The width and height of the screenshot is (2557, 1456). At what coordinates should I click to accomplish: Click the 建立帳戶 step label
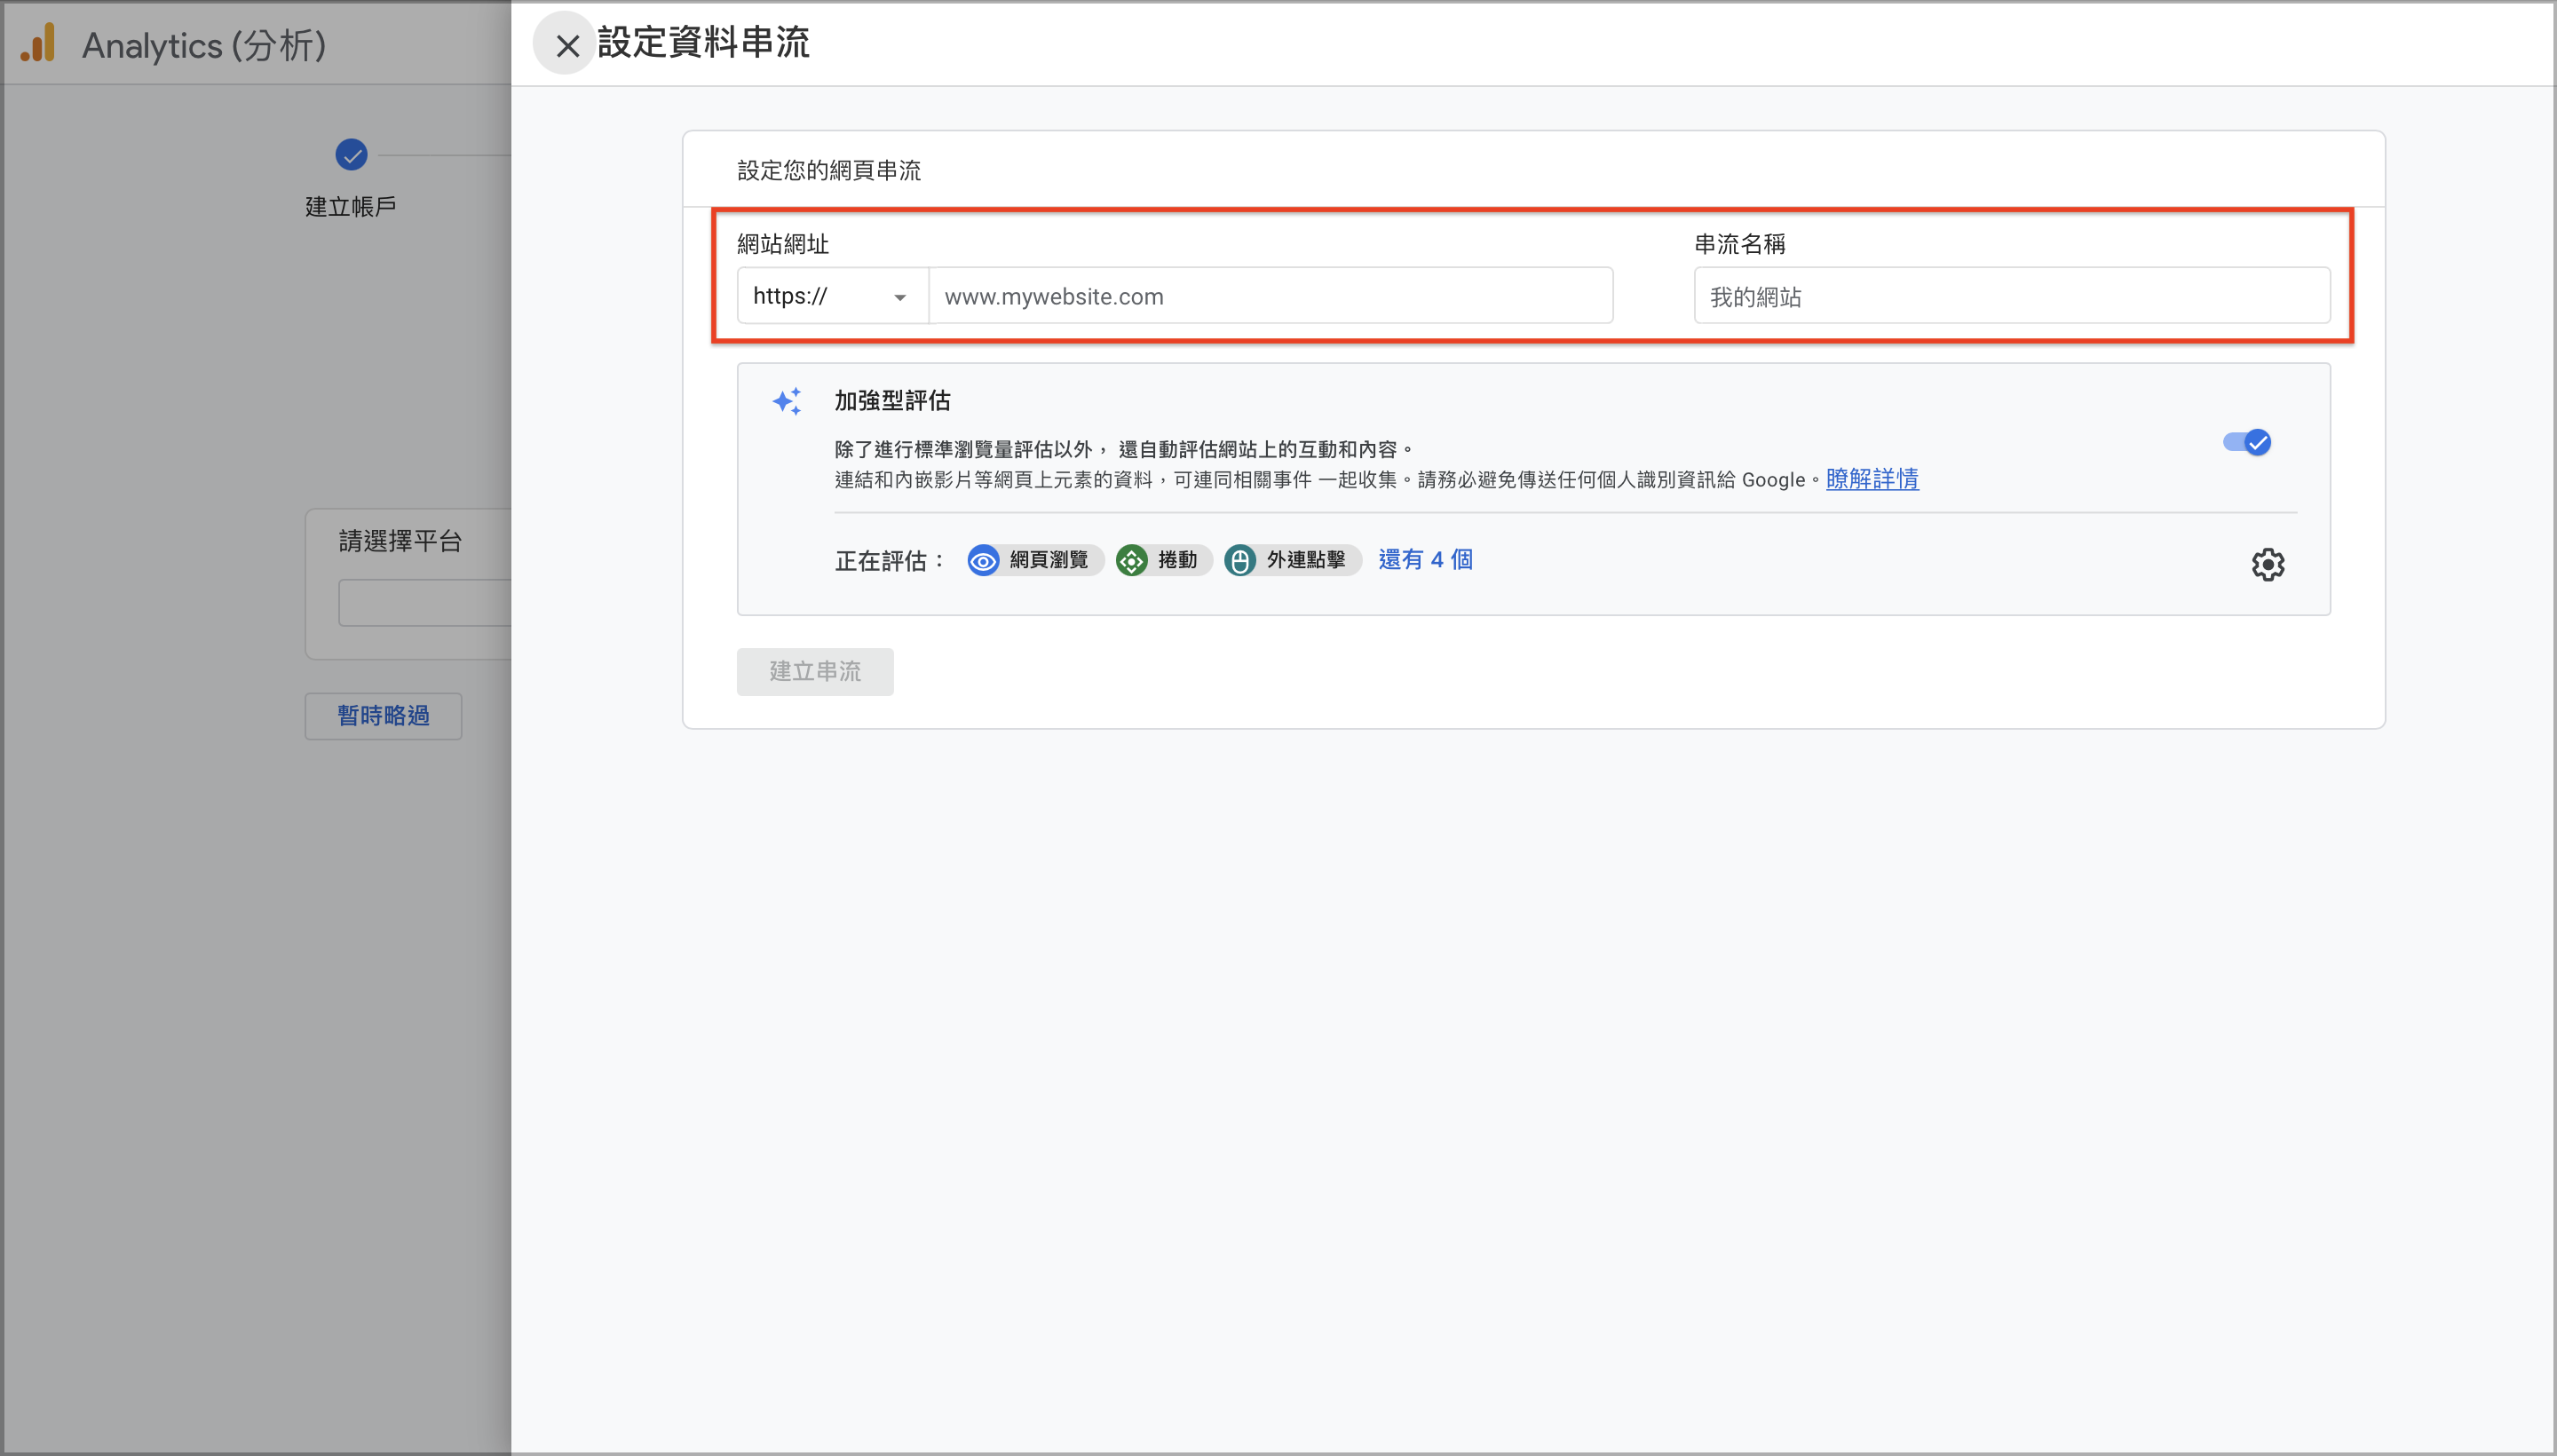[351, 207]
